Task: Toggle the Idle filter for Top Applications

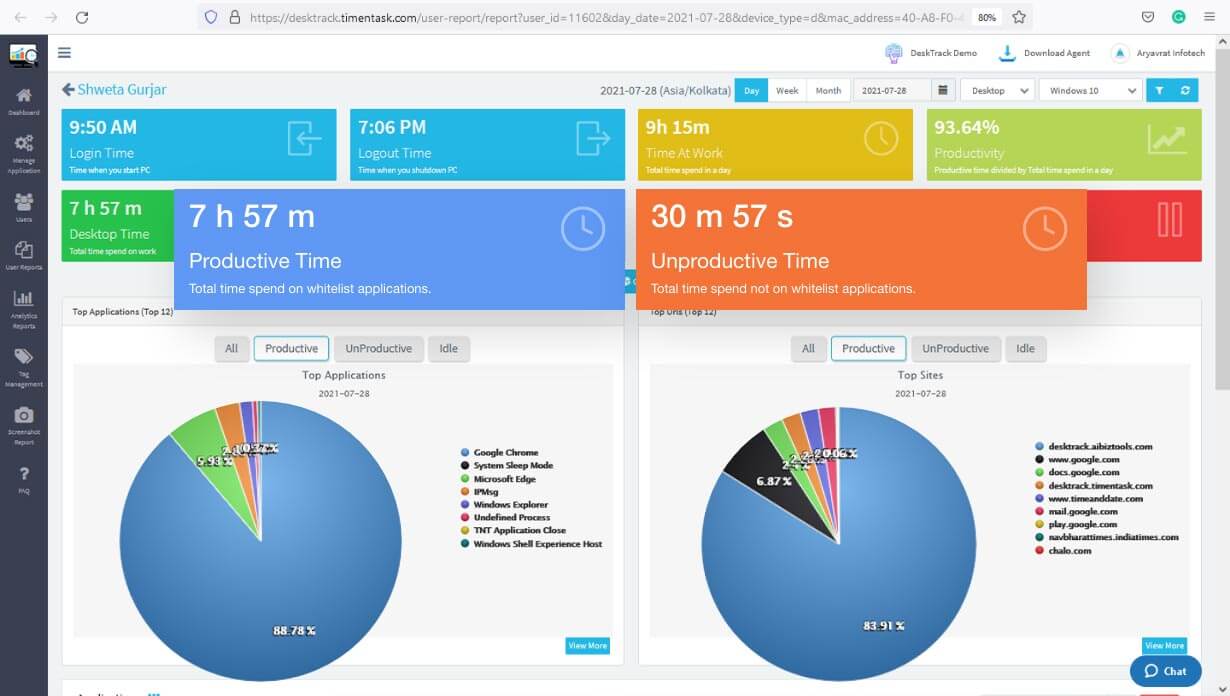Action: [x=448, y=348]
